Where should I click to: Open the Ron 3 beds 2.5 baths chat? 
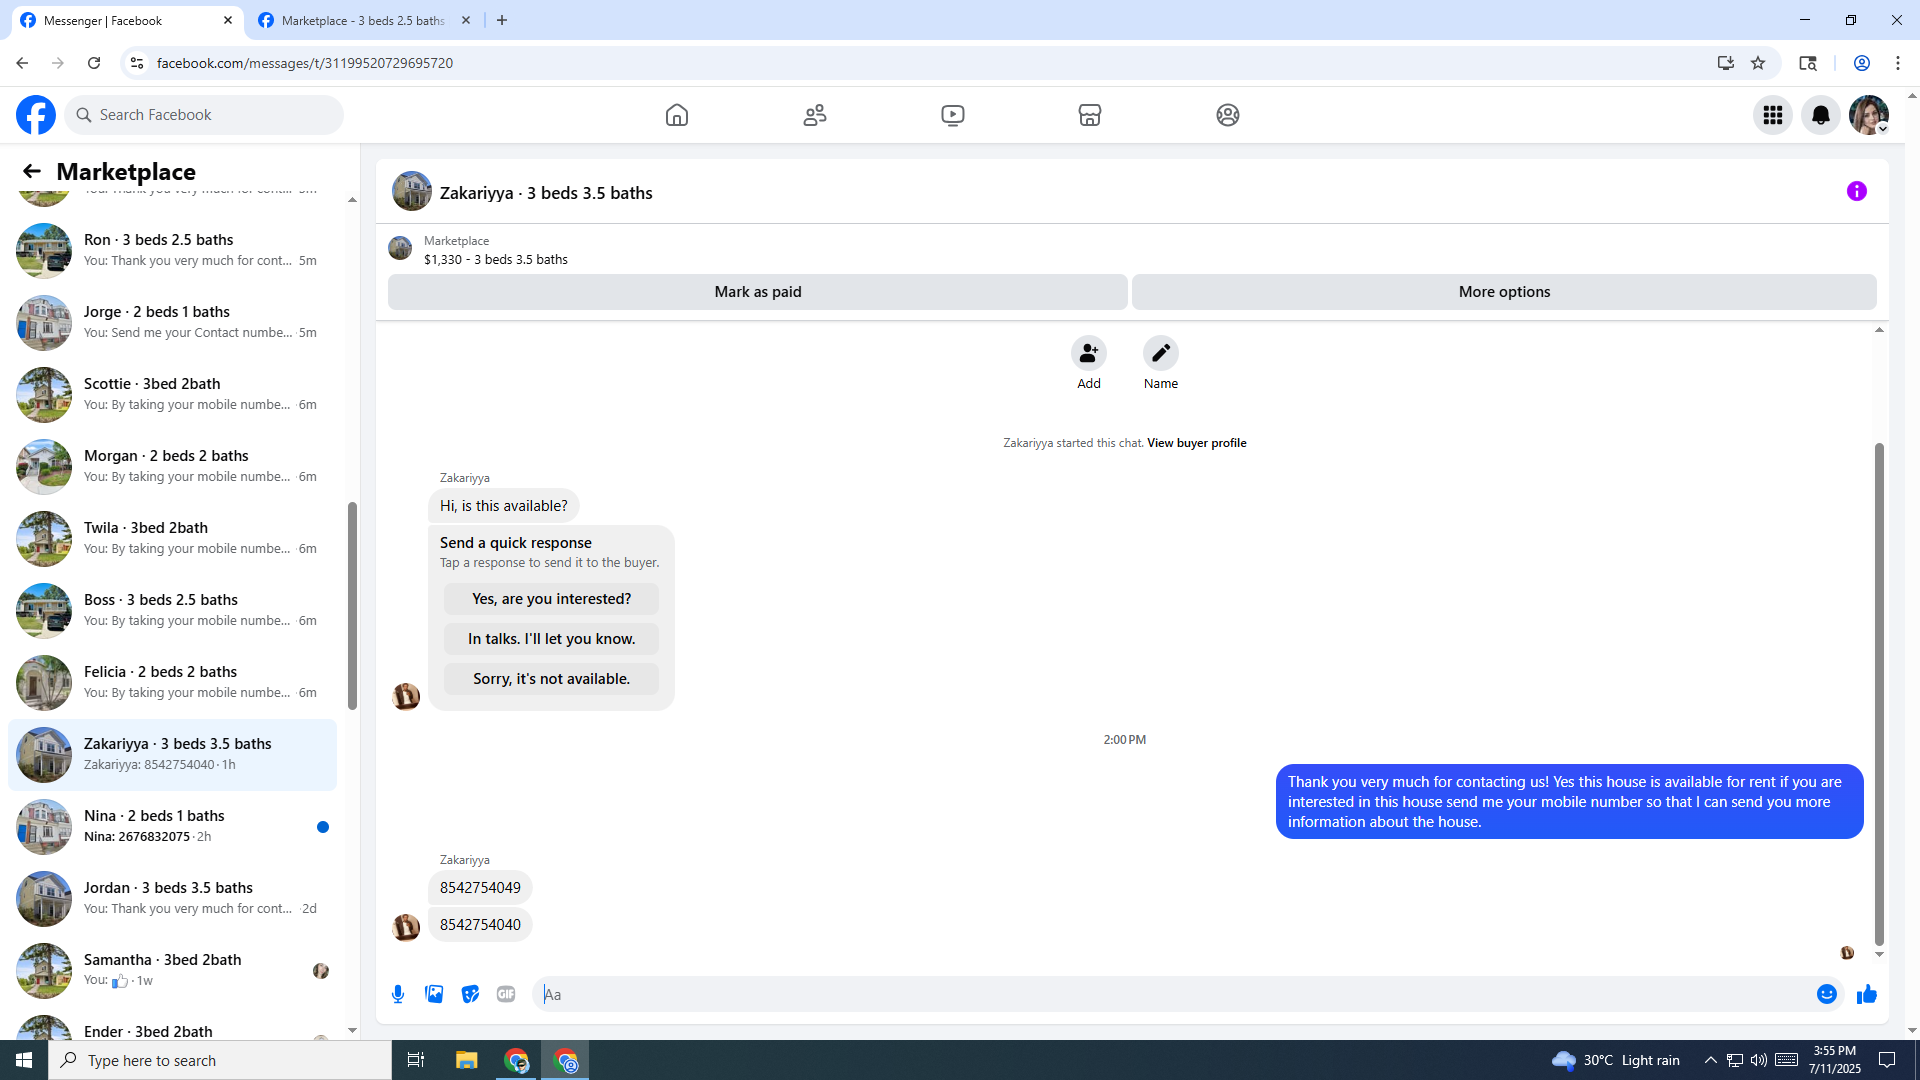[x=172, y=250]
